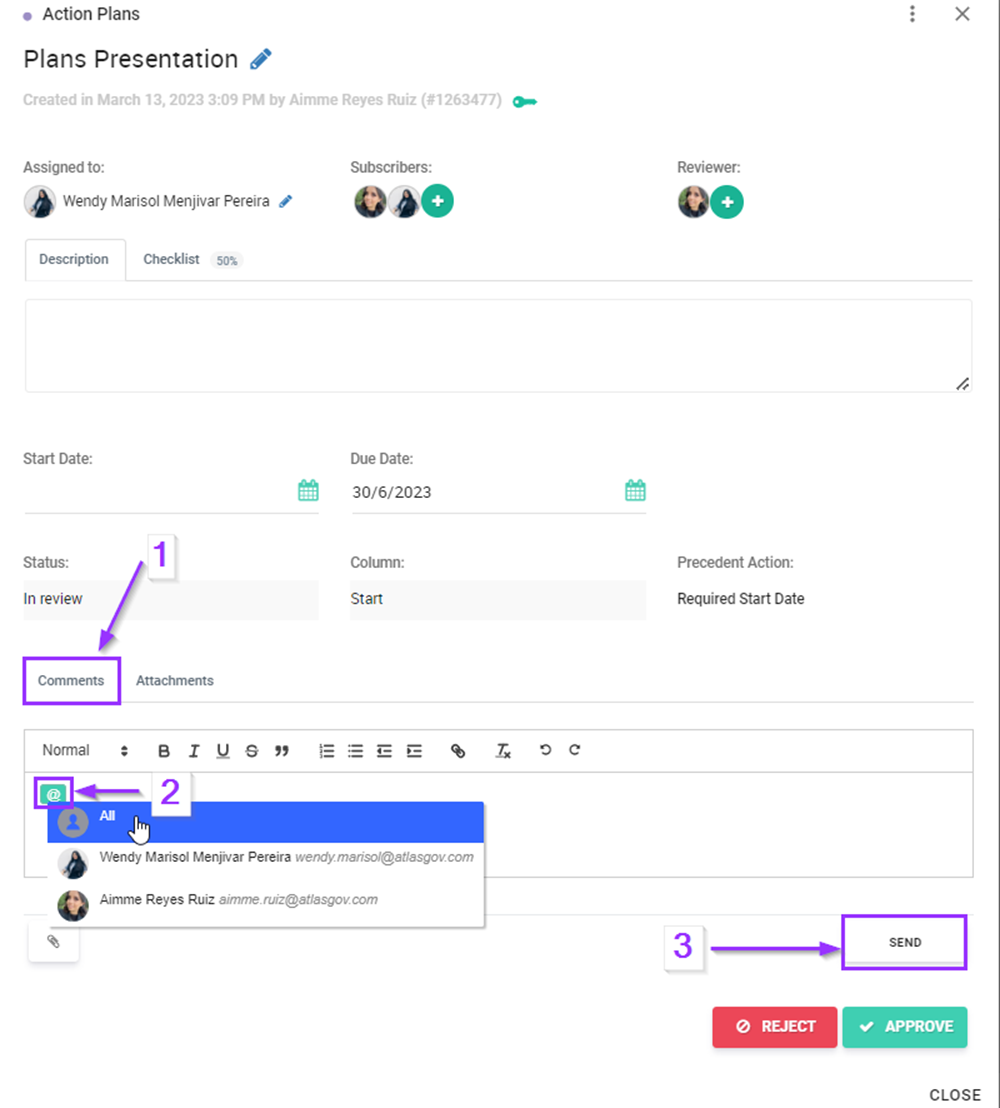This screenshot has height=1108, width=1000.
Task: Open the calendar picker for Due Date
Action: pos(634,490)
